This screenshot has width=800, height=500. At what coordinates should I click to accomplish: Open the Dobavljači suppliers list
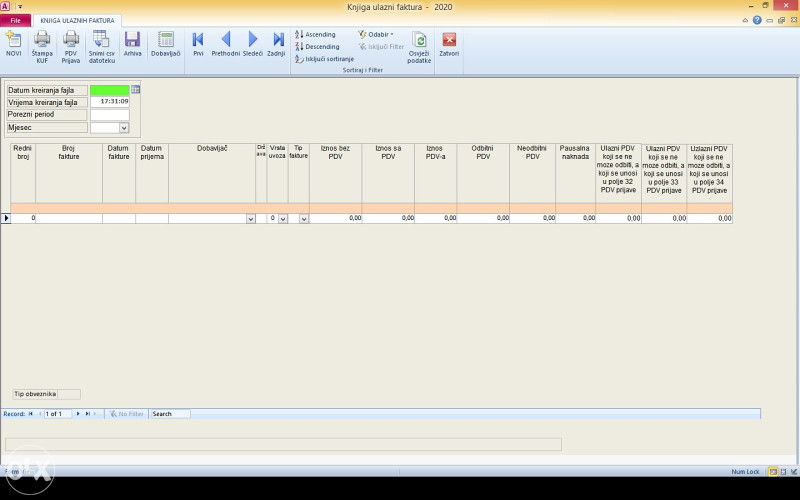pyautogui.click(x=165, y=44)
